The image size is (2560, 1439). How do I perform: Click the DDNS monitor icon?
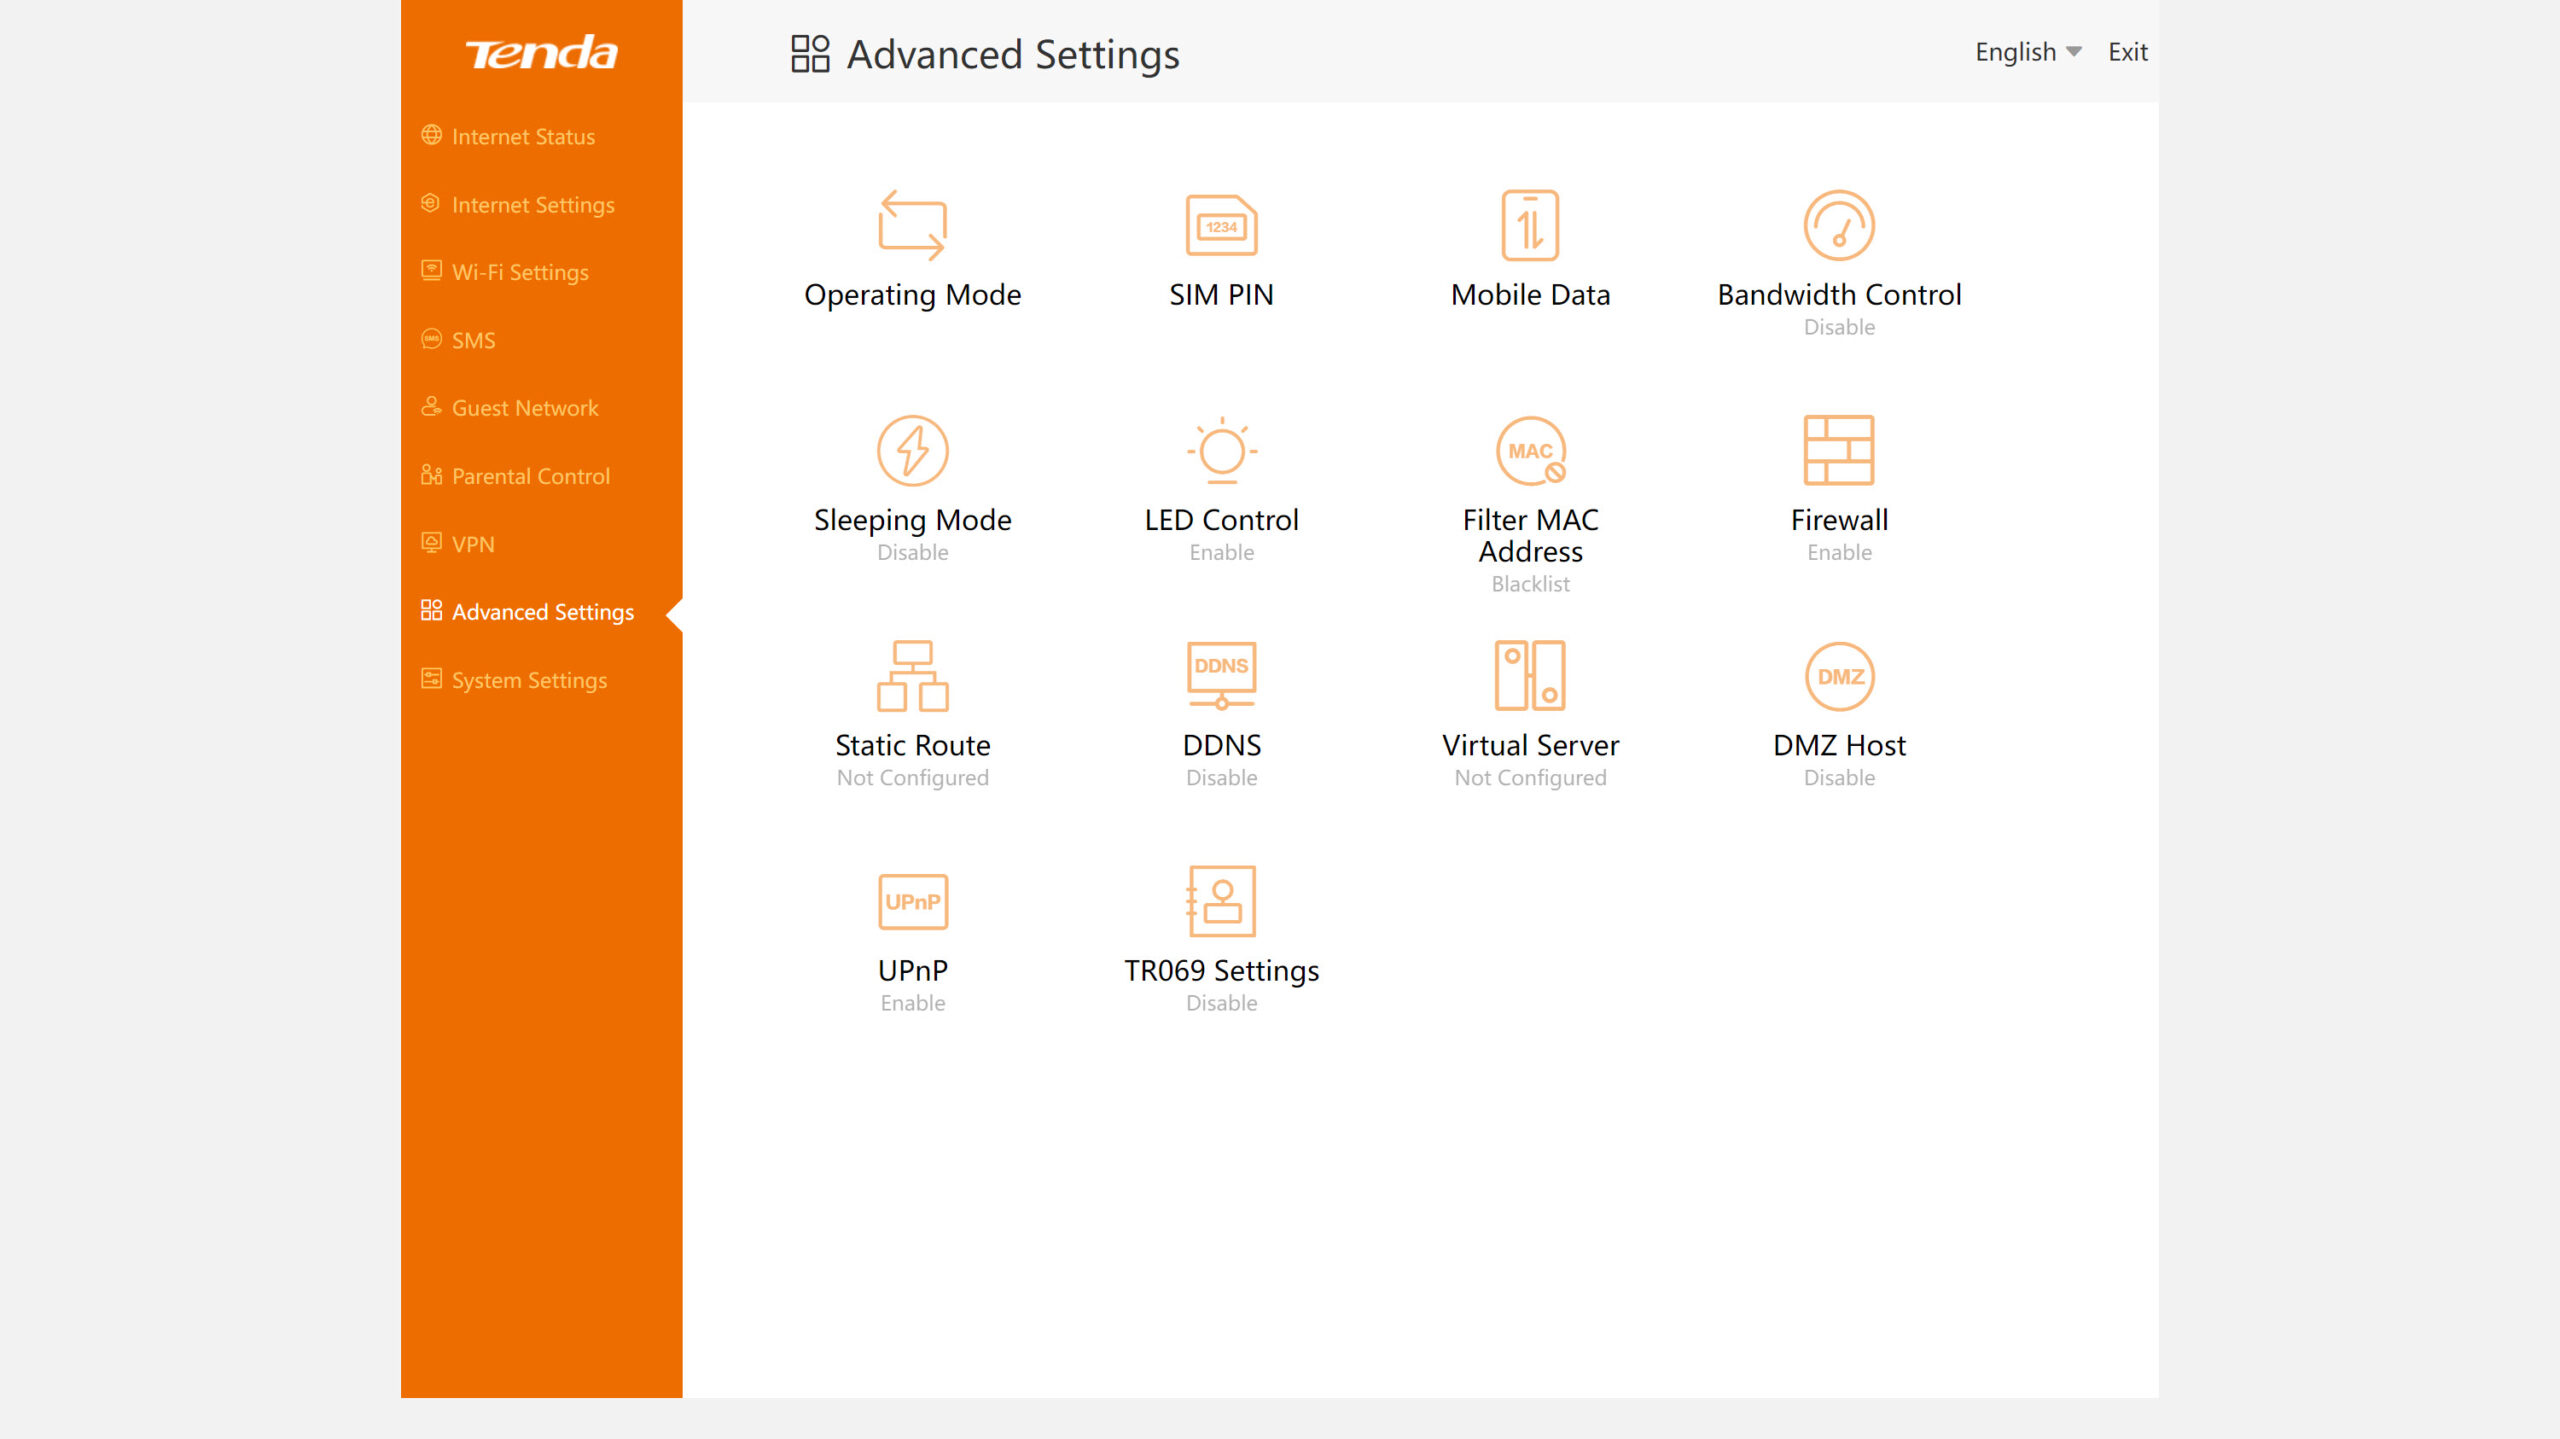[x=1221, y=676]
